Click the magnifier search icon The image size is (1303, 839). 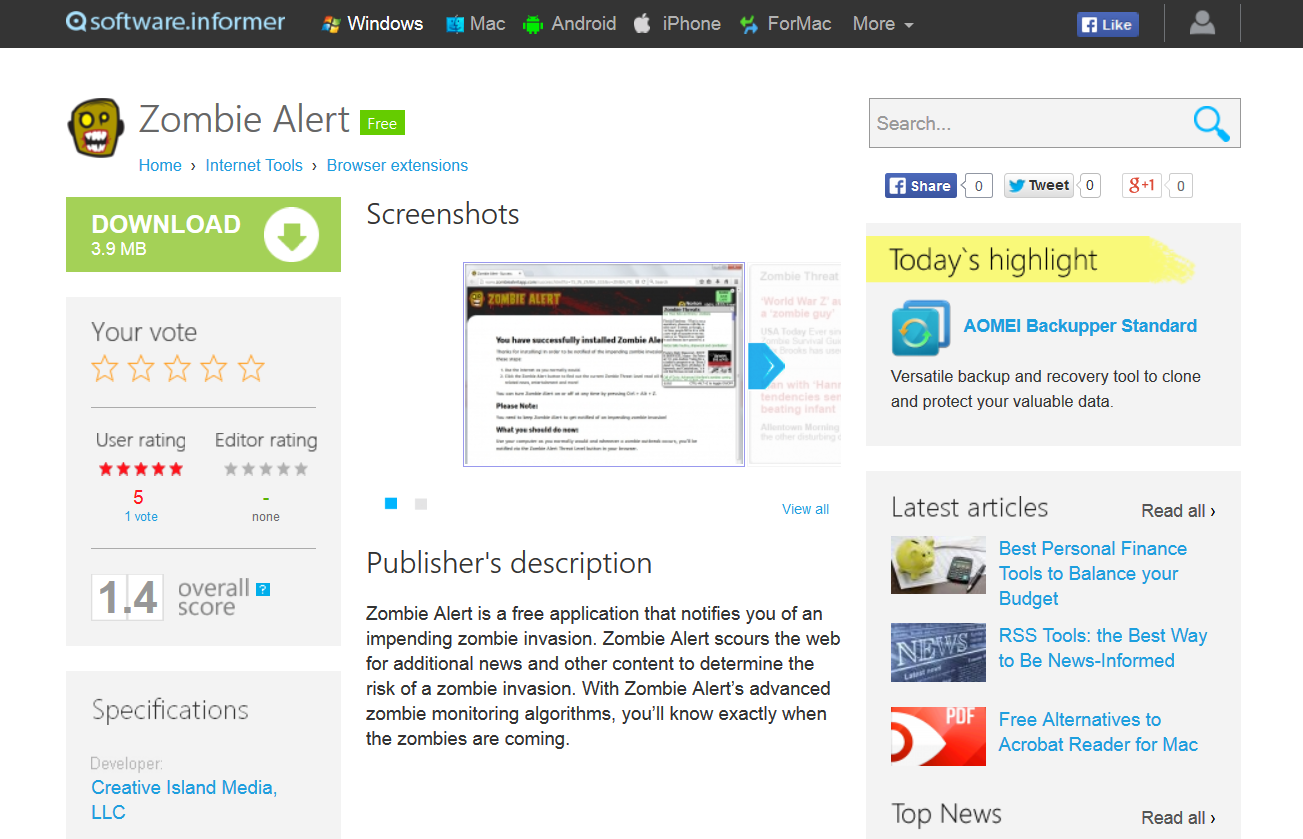(1211, 123)
